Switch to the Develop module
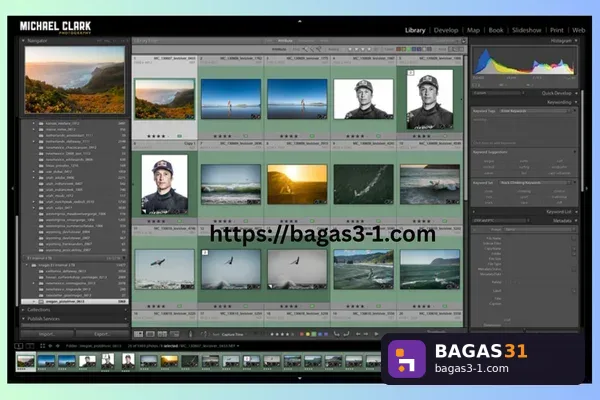The height and width of the screenshot is (400, 600). (446, 30)
